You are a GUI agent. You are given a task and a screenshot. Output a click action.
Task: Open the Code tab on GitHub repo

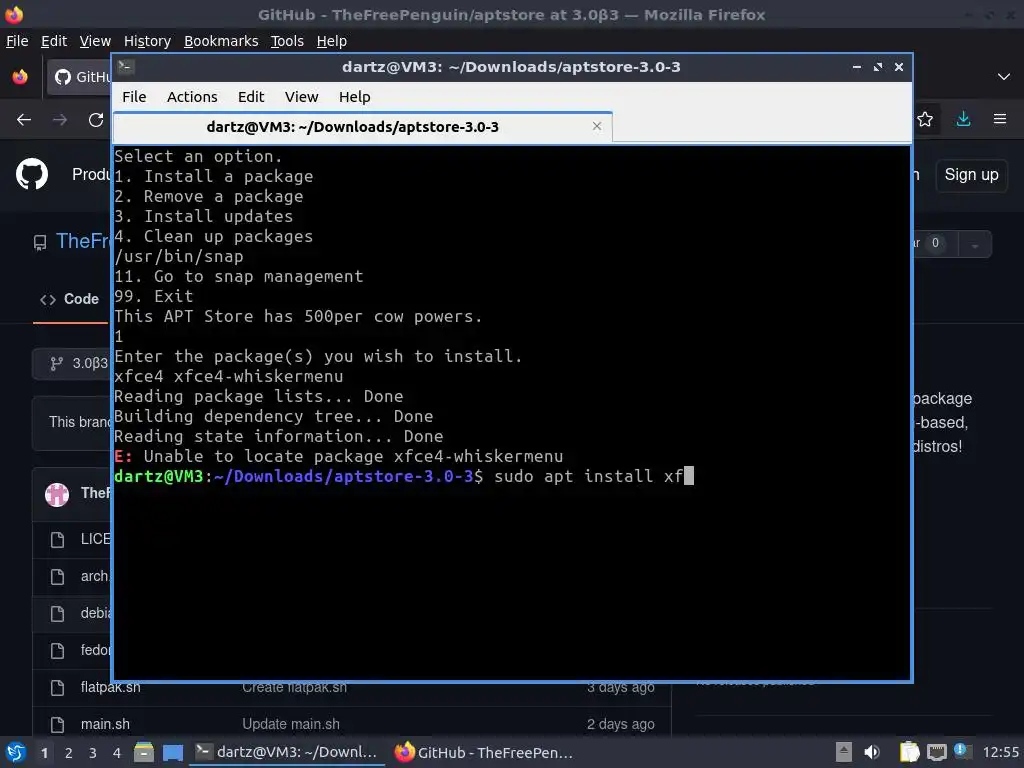[x=69, y=299]
